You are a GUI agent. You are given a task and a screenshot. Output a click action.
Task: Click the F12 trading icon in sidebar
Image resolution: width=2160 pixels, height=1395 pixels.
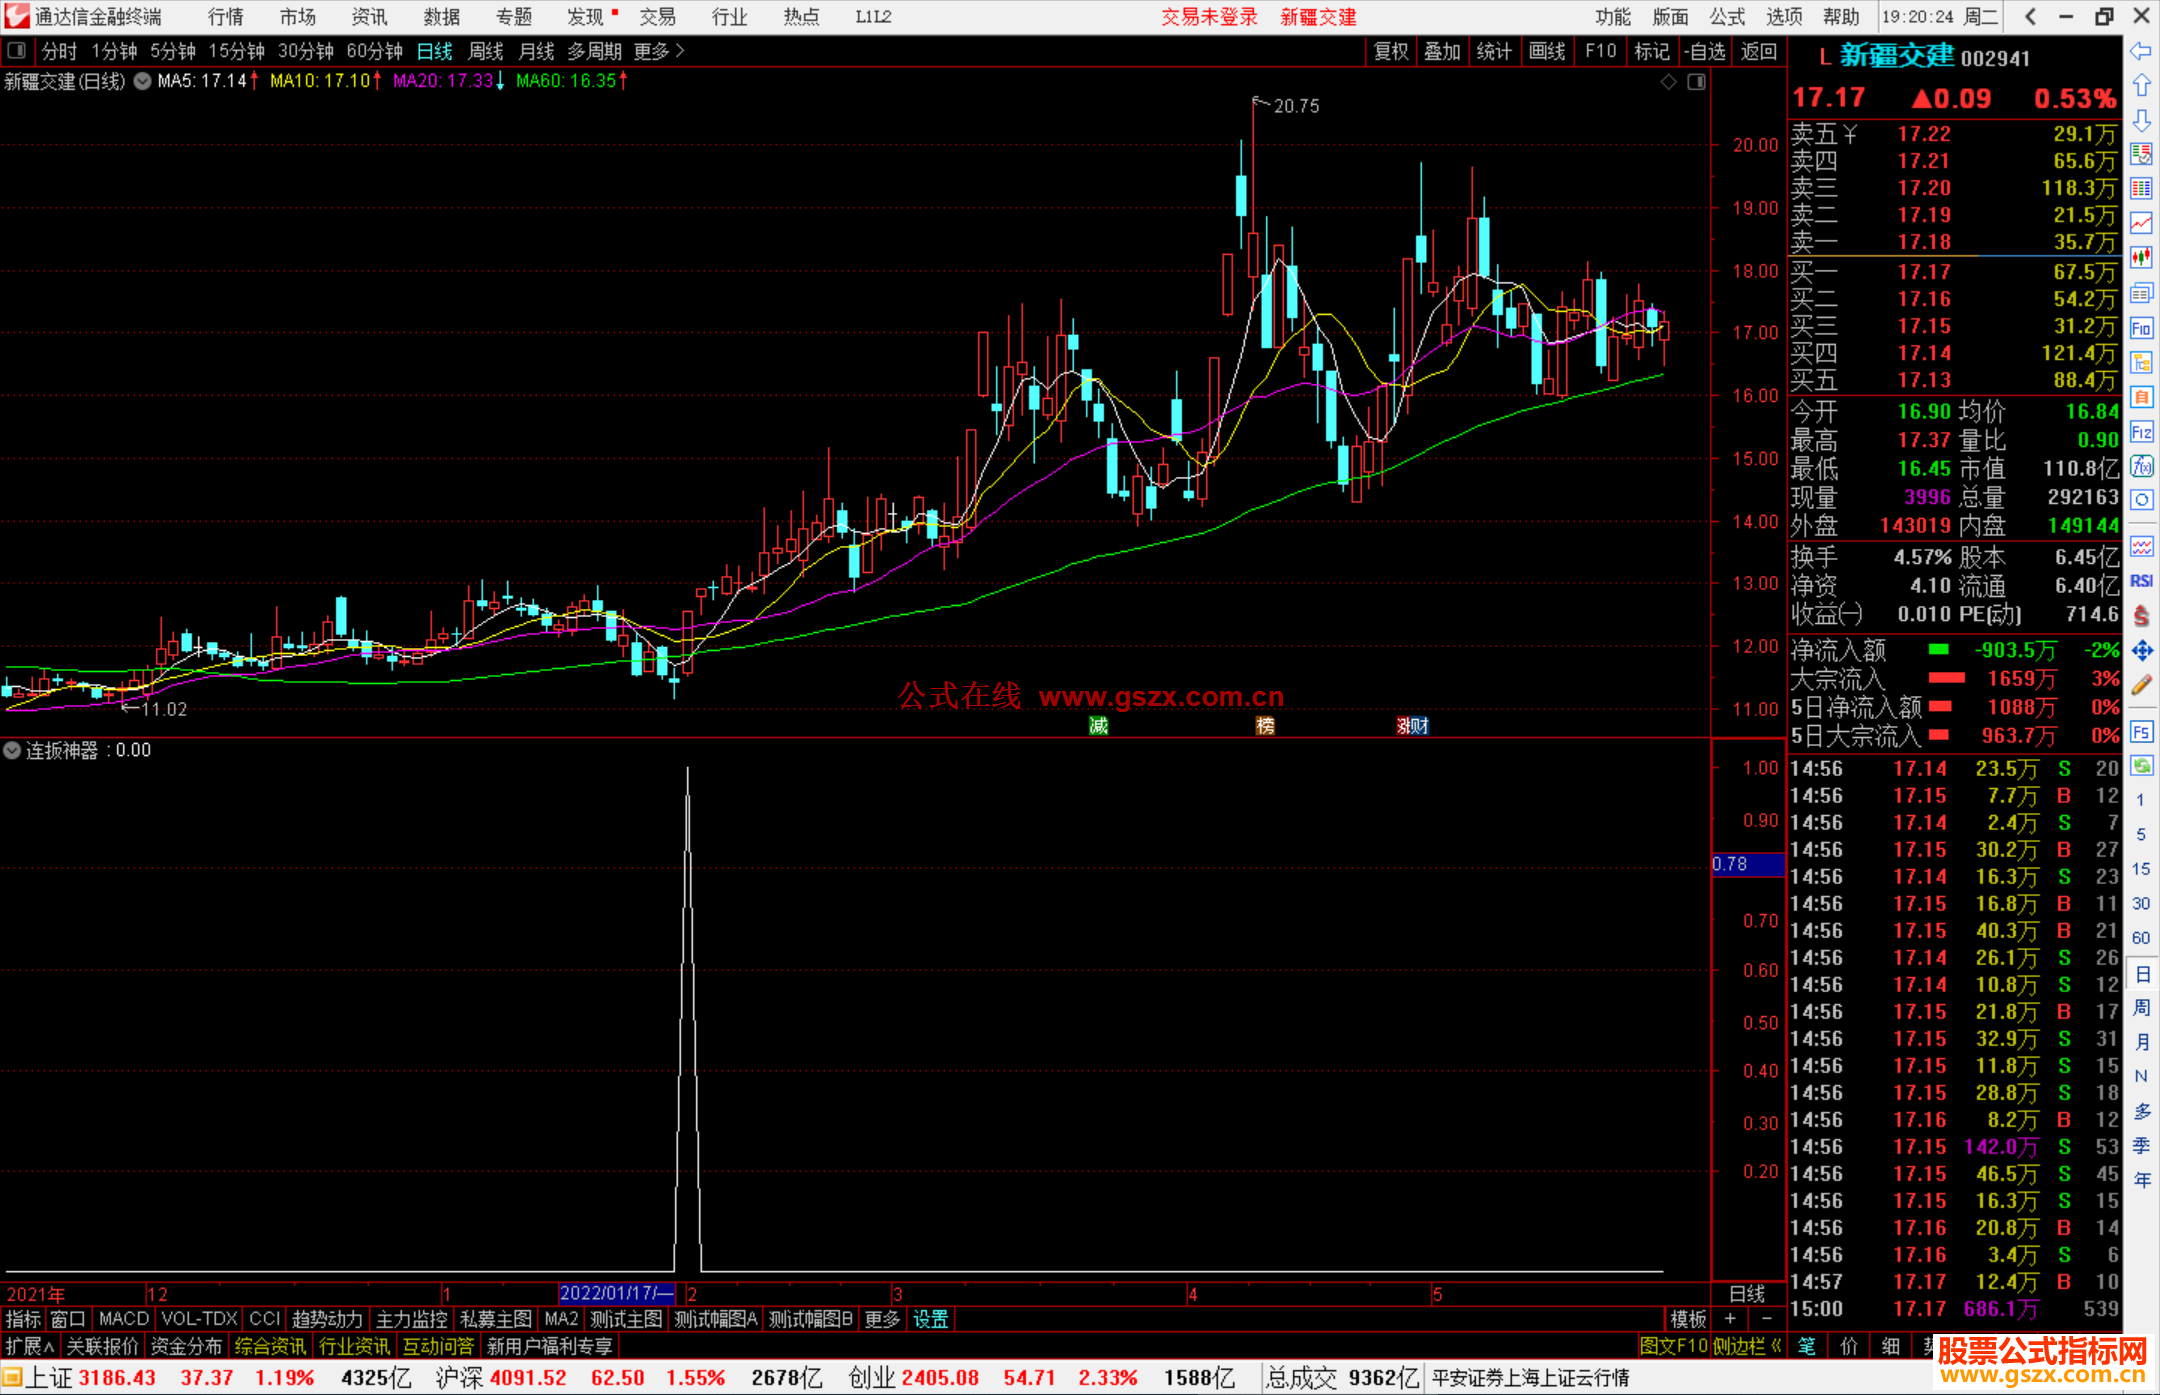point(2141,432)
